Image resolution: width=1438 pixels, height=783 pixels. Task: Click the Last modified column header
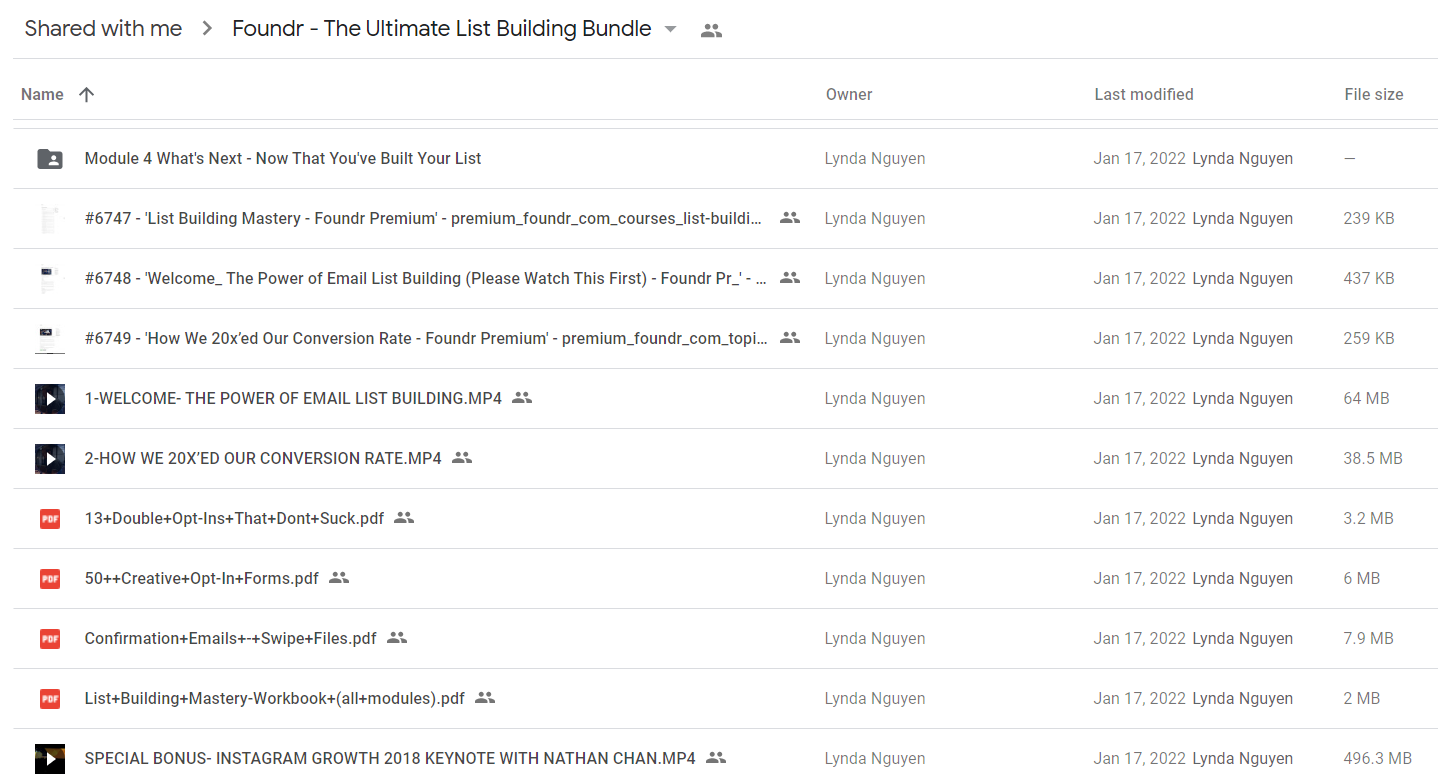pyautogui.click(x=1144, y=94)
